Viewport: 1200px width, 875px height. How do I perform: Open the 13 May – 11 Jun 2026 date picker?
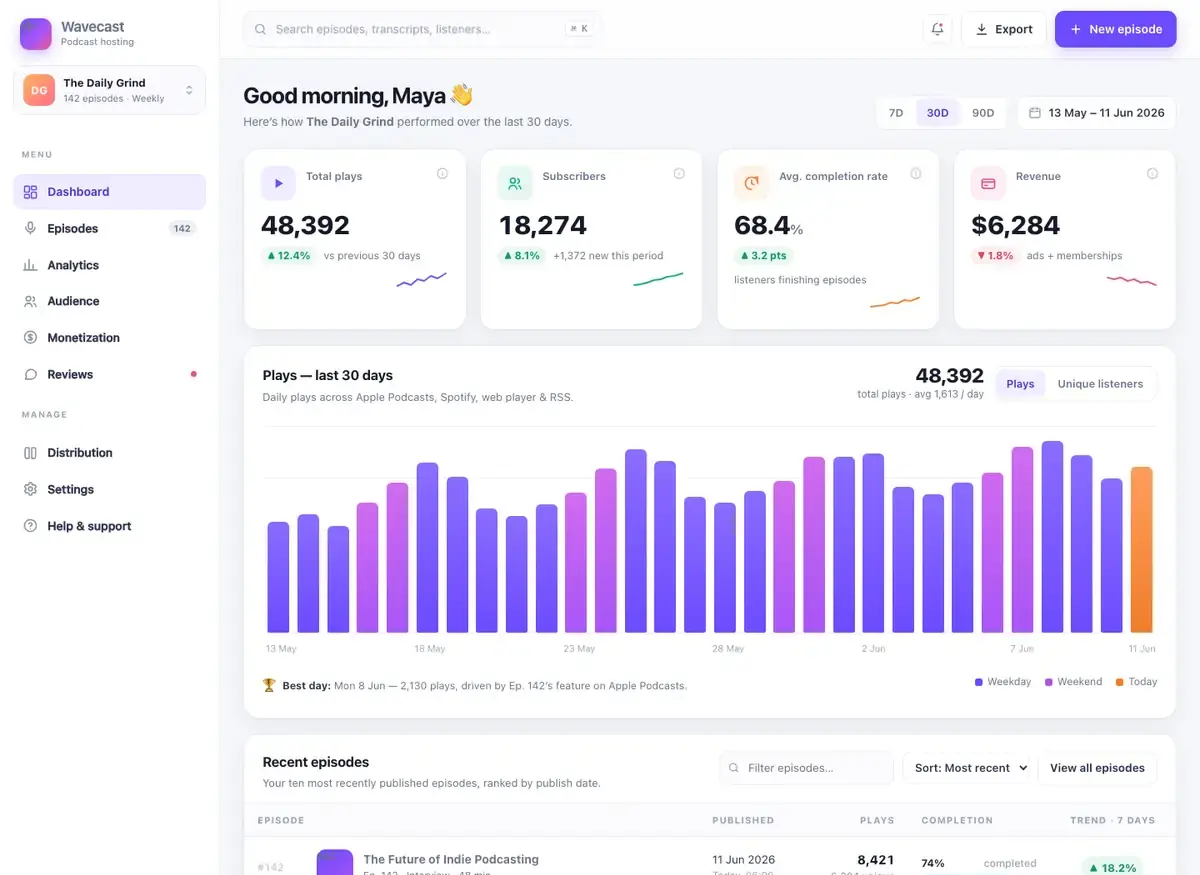1096,113
